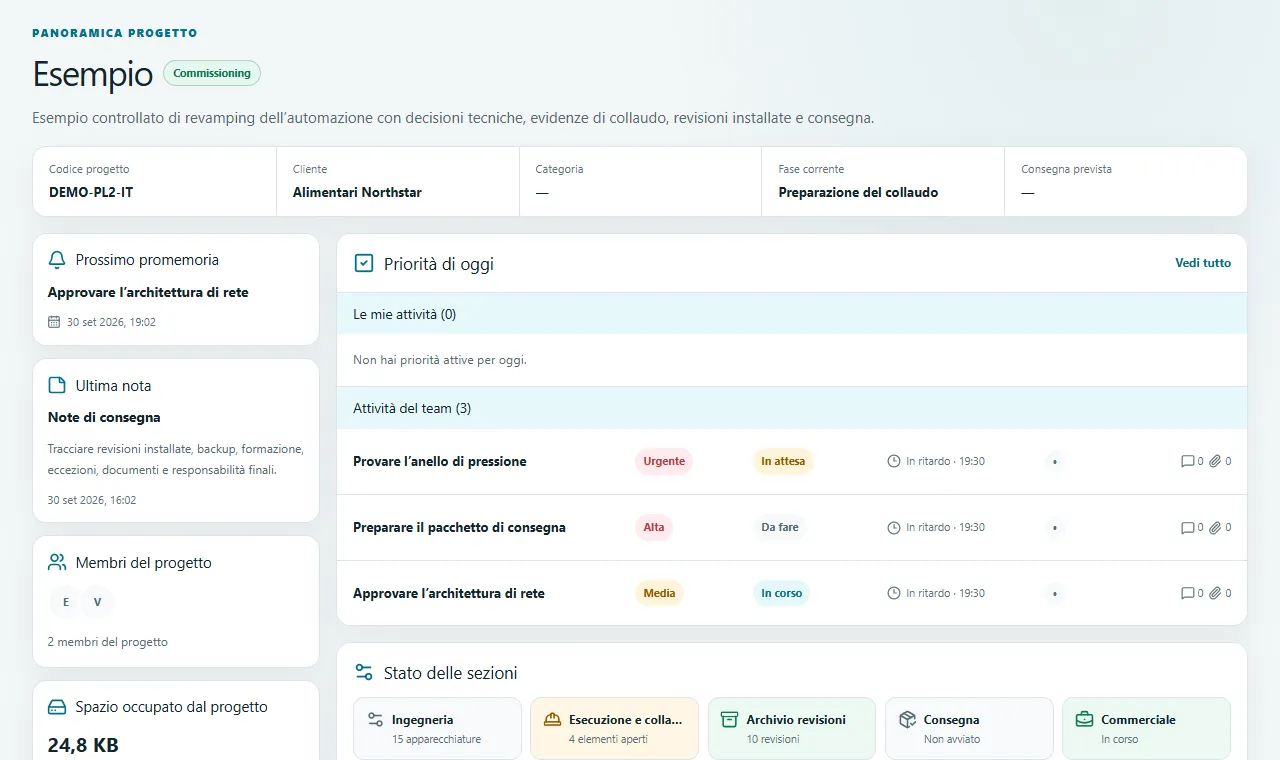
Task: Open the Archivio revisioni section card
Action: (792, 728)
